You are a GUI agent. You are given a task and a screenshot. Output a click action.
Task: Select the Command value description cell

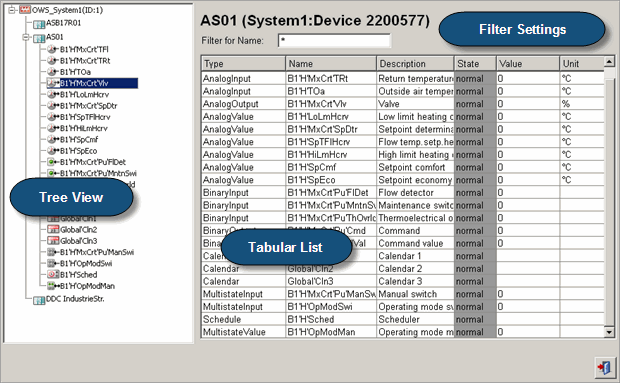click(415, 243)
